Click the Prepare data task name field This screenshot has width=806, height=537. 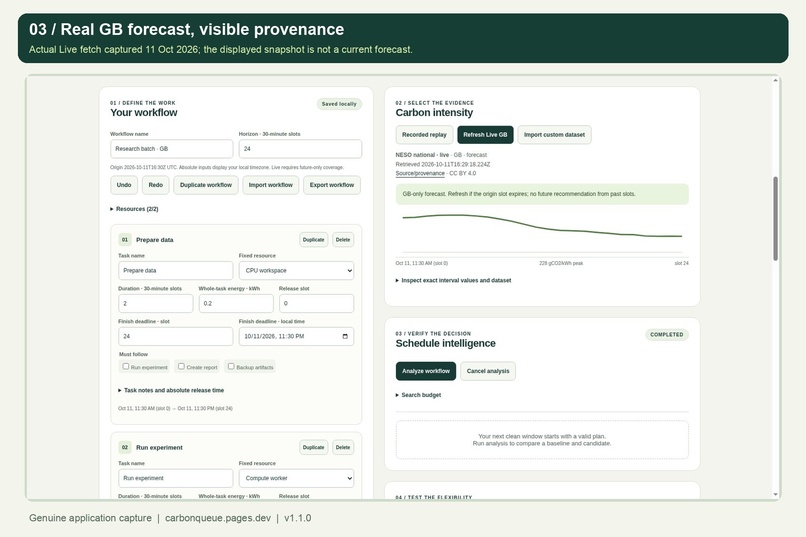176,270
